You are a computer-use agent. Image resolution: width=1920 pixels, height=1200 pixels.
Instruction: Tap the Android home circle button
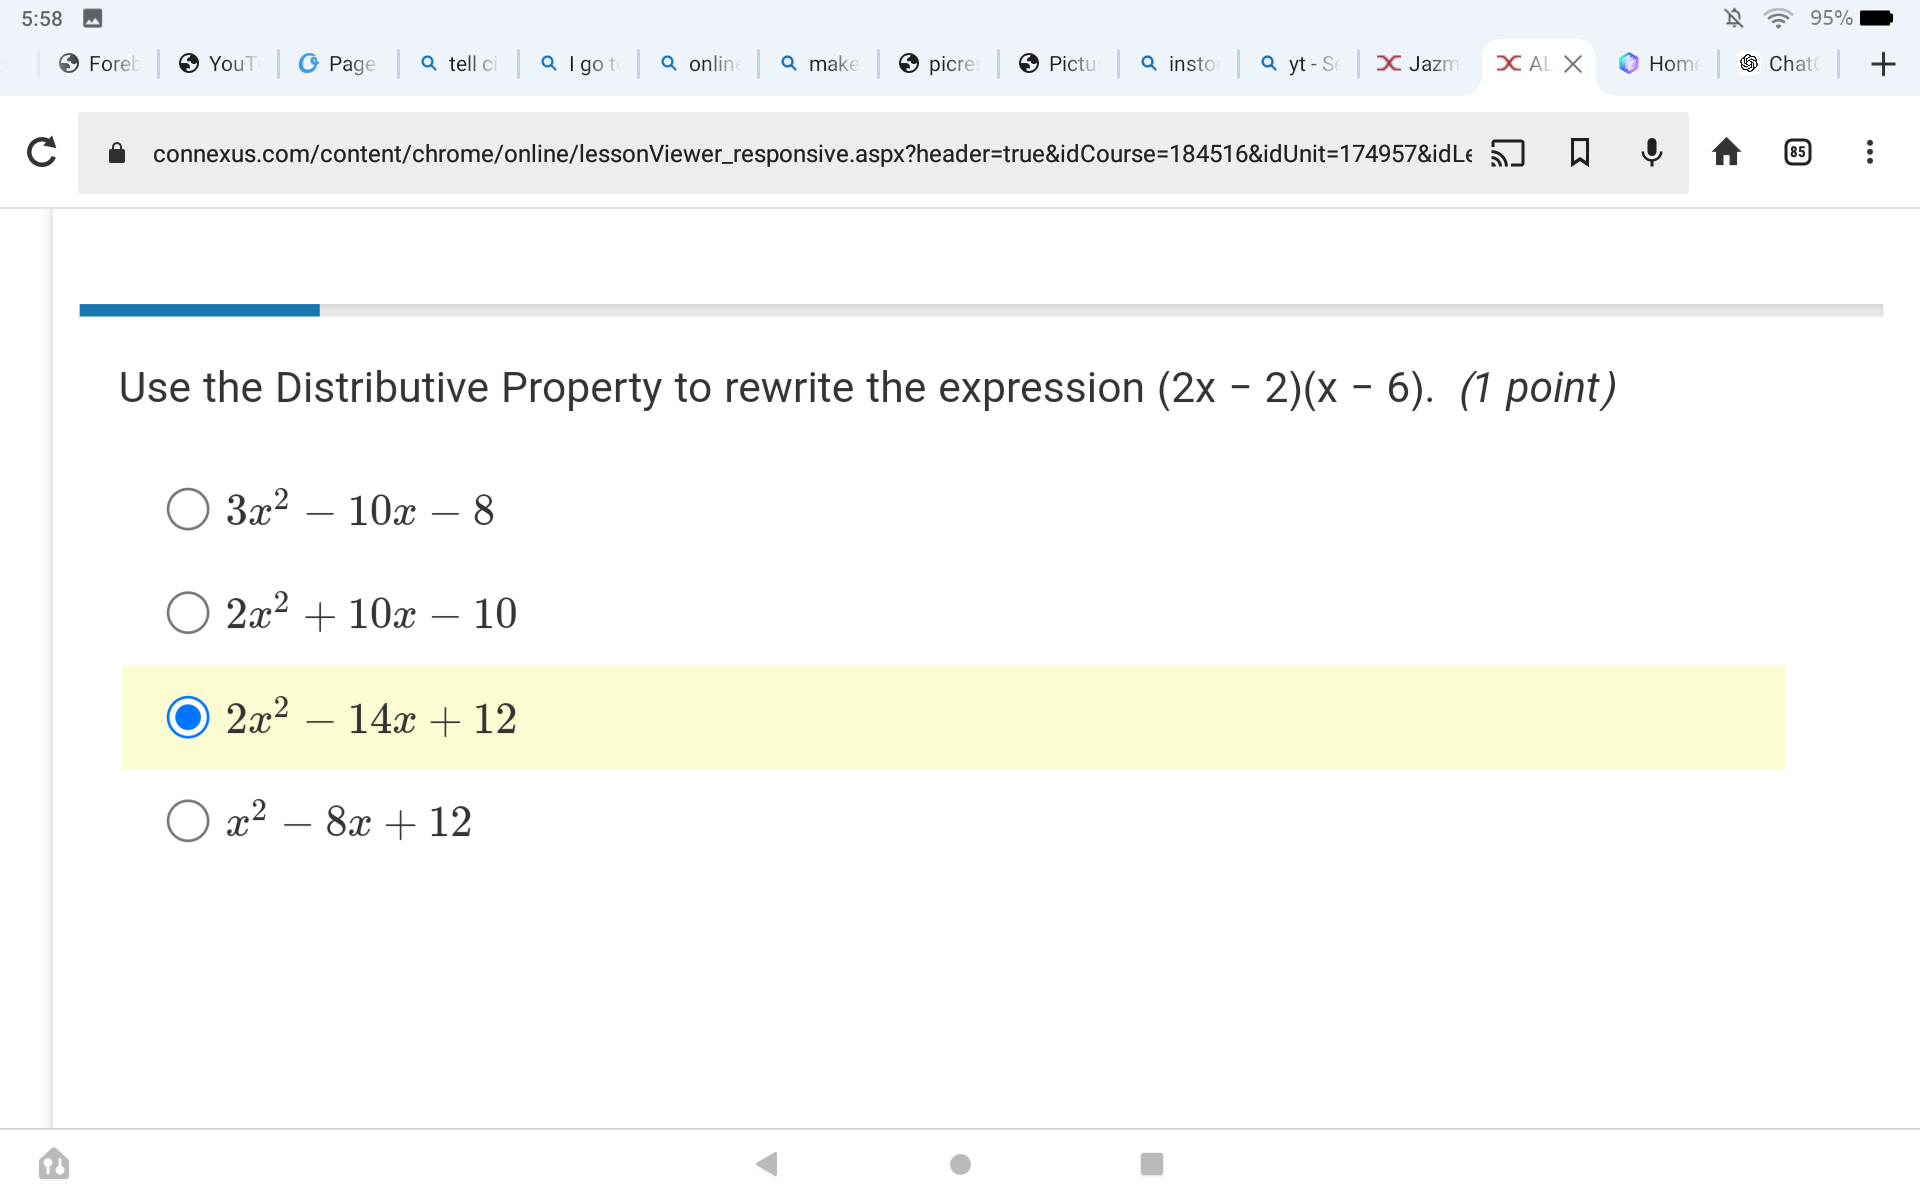[960, 1163]
